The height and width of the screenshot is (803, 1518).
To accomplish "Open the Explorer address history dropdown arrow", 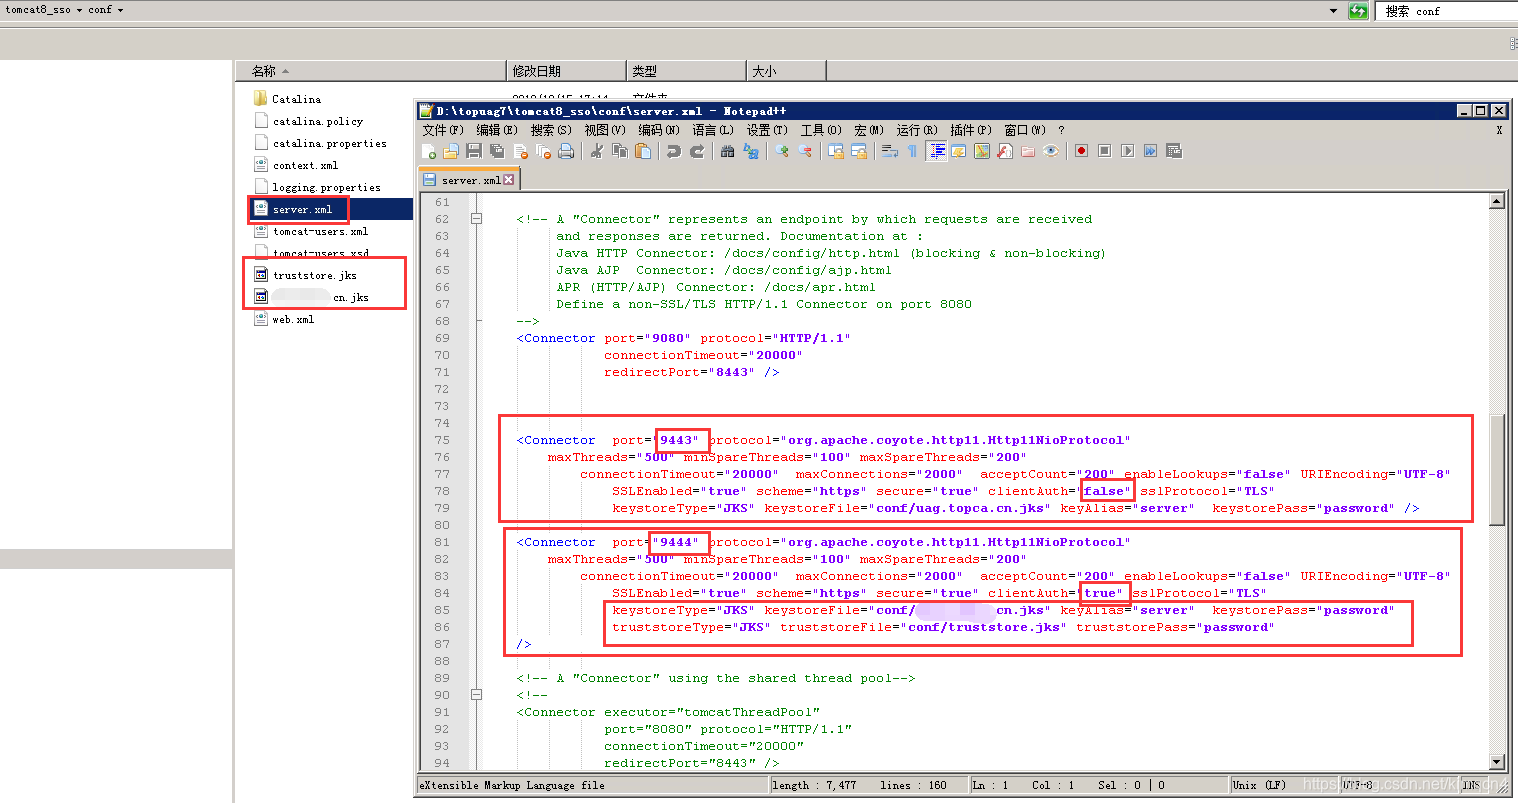I will click(x=1333, y=11).
